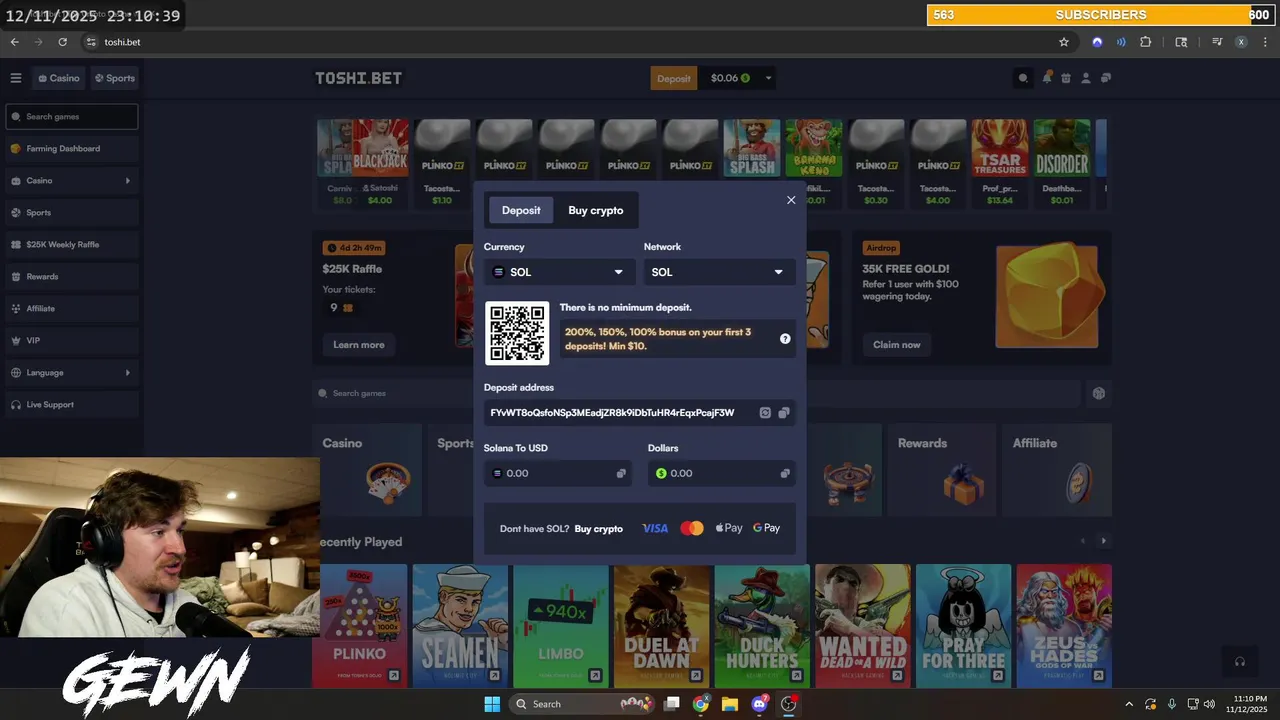Copy the Solana To USD amount
Viewport: 1280px width, 720px height.
(x=621, y=473)
